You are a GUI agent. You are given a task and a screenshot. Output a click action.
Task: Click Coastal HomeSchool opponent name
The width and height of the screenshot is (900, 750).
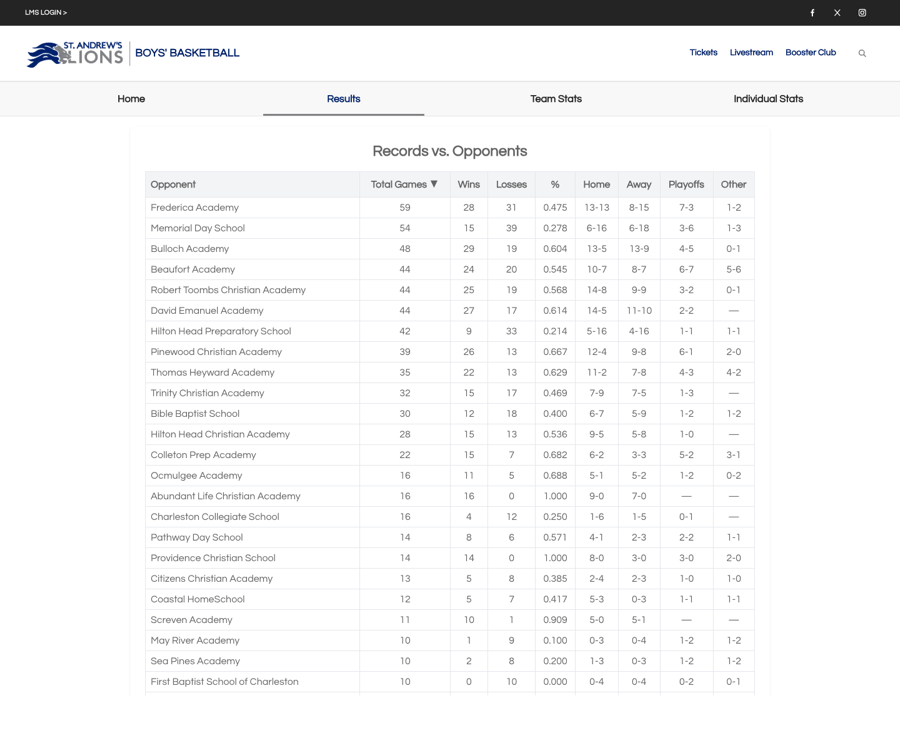(x=197, y=600)
